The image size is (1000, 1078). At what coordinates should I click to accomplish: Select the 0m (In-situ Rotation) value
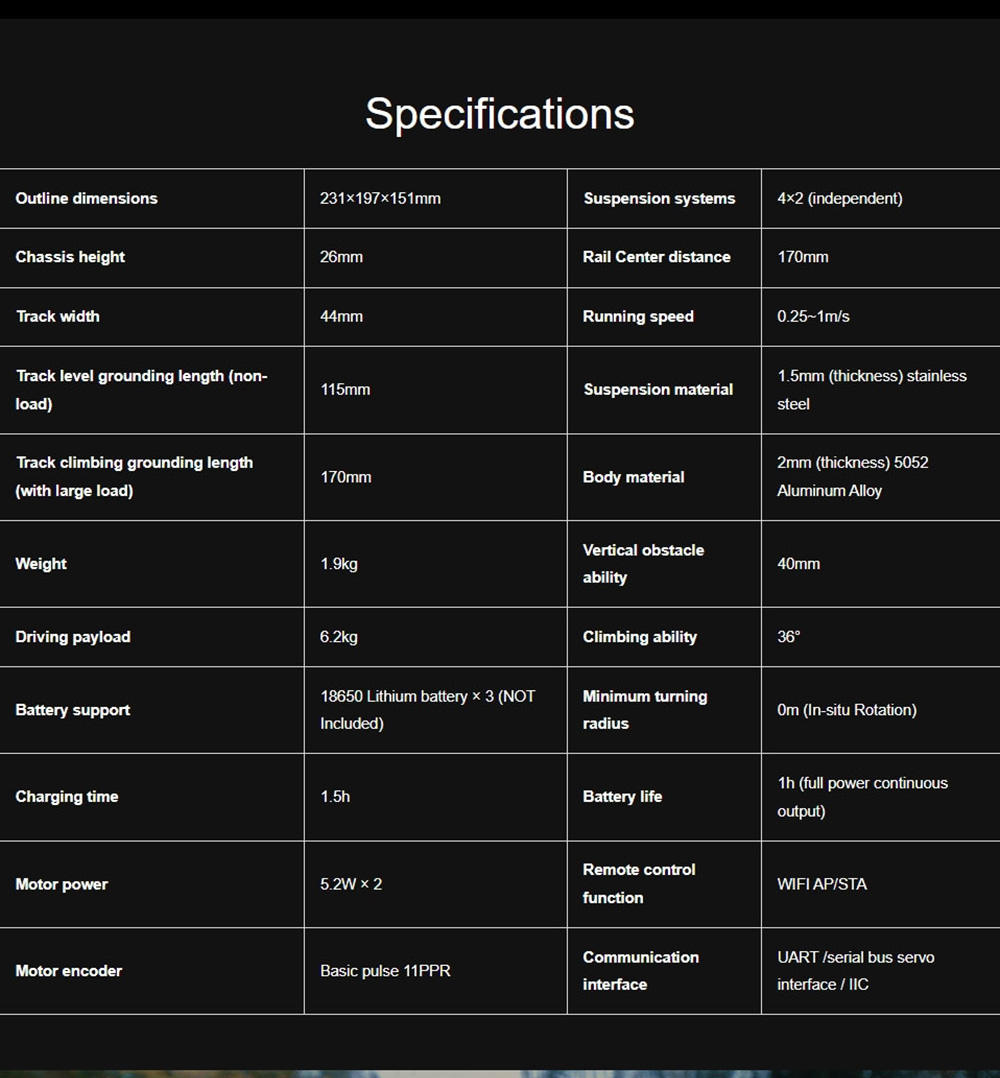point(847,710)
